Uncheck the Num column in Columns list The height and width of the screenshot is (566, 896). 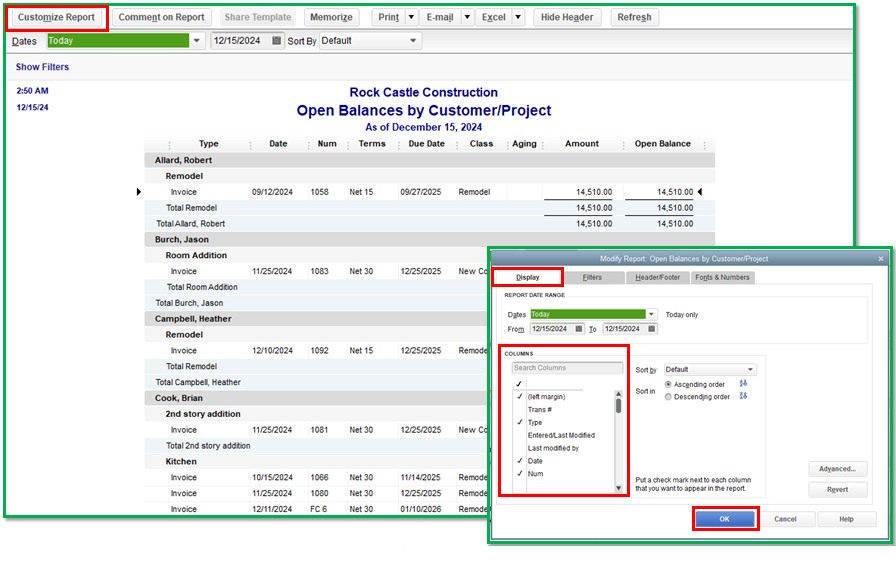coord(519,473)
